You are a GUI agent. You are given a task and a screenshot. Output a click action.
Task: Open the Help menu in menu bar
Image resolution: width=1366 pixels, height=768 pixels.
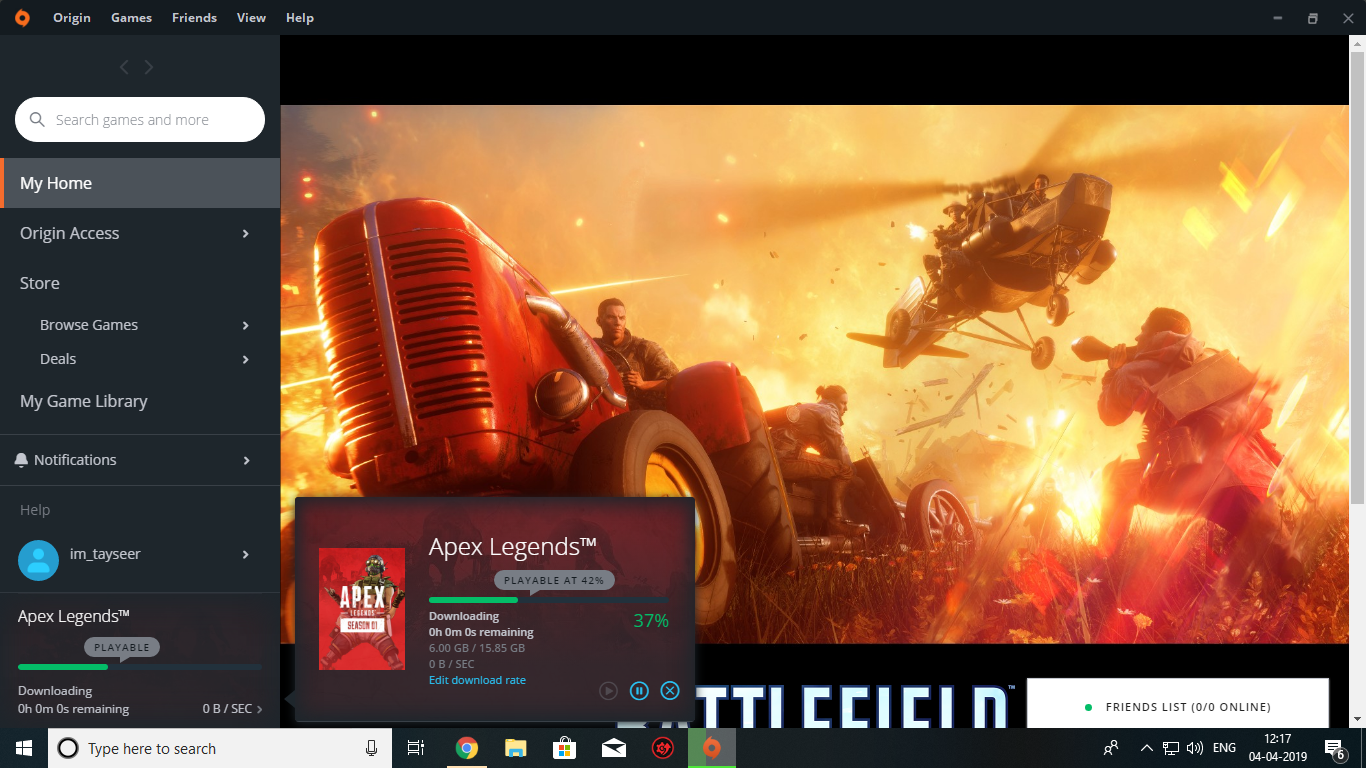[x=300, y=18]
